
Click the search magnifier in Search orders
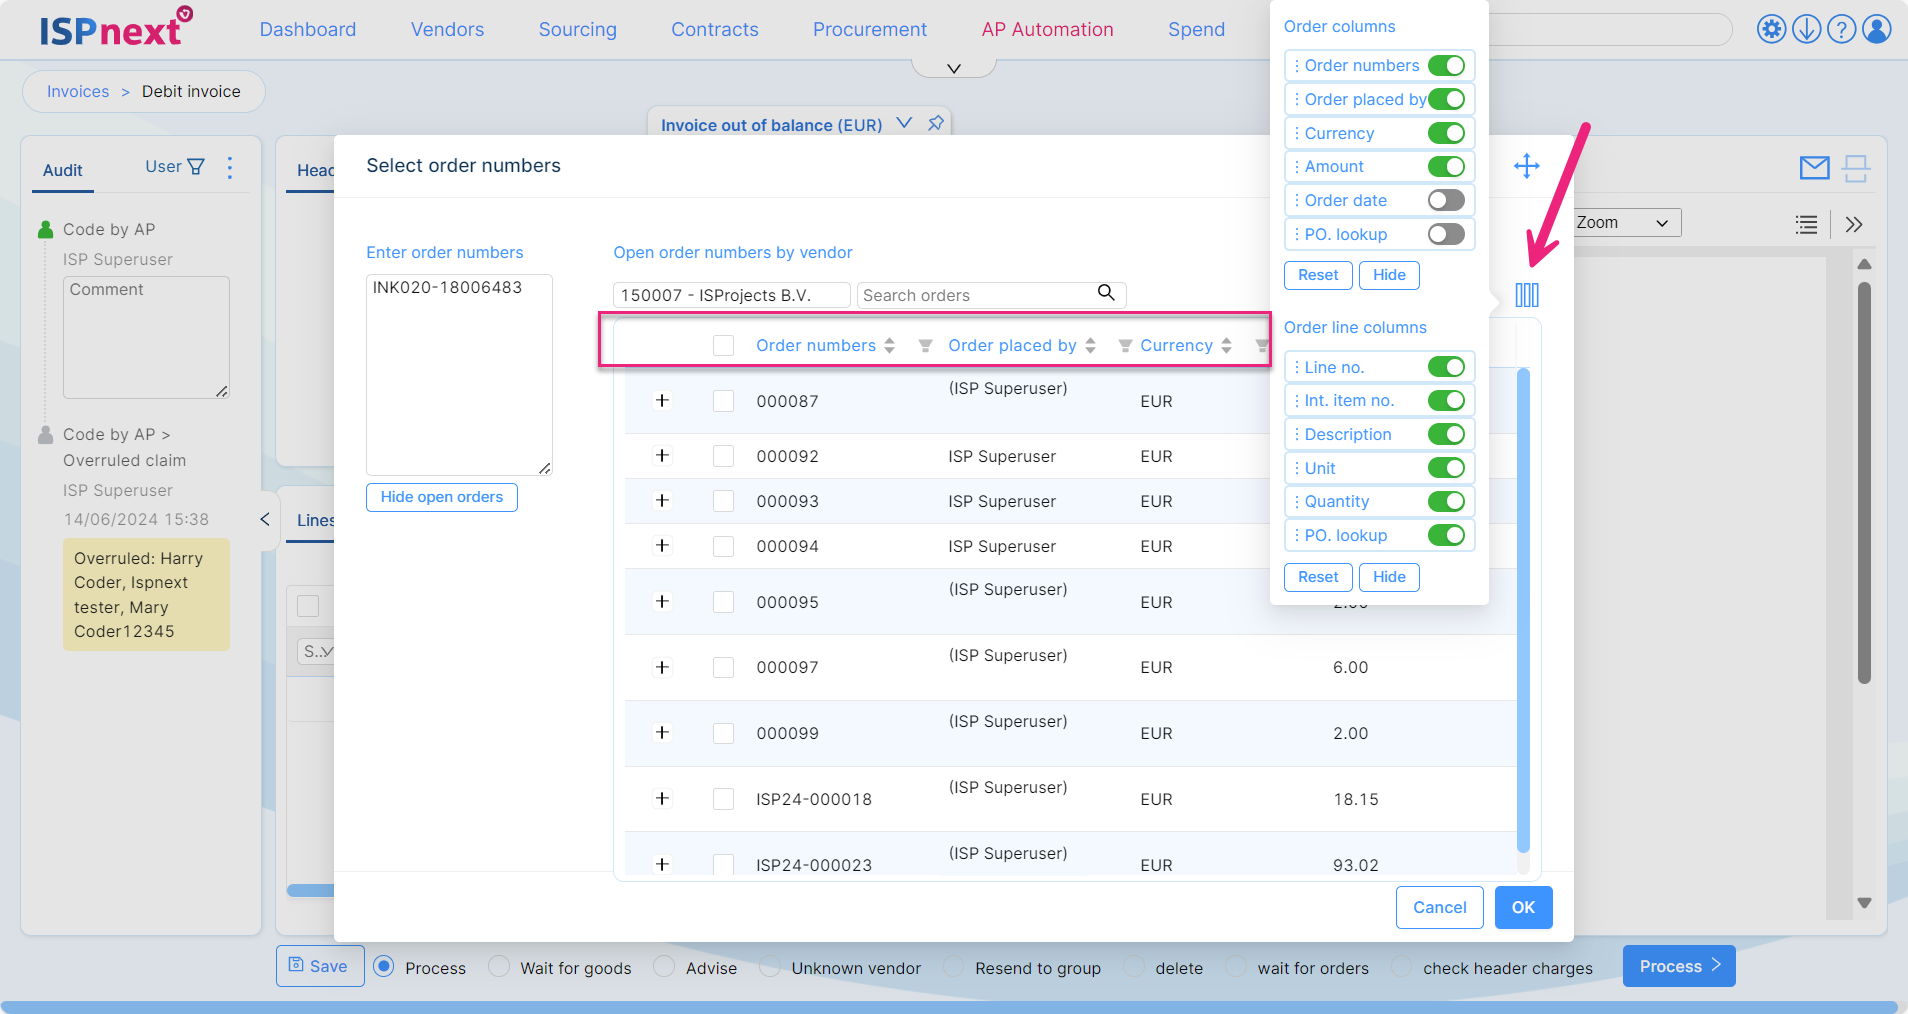[x=1106, y=292]
